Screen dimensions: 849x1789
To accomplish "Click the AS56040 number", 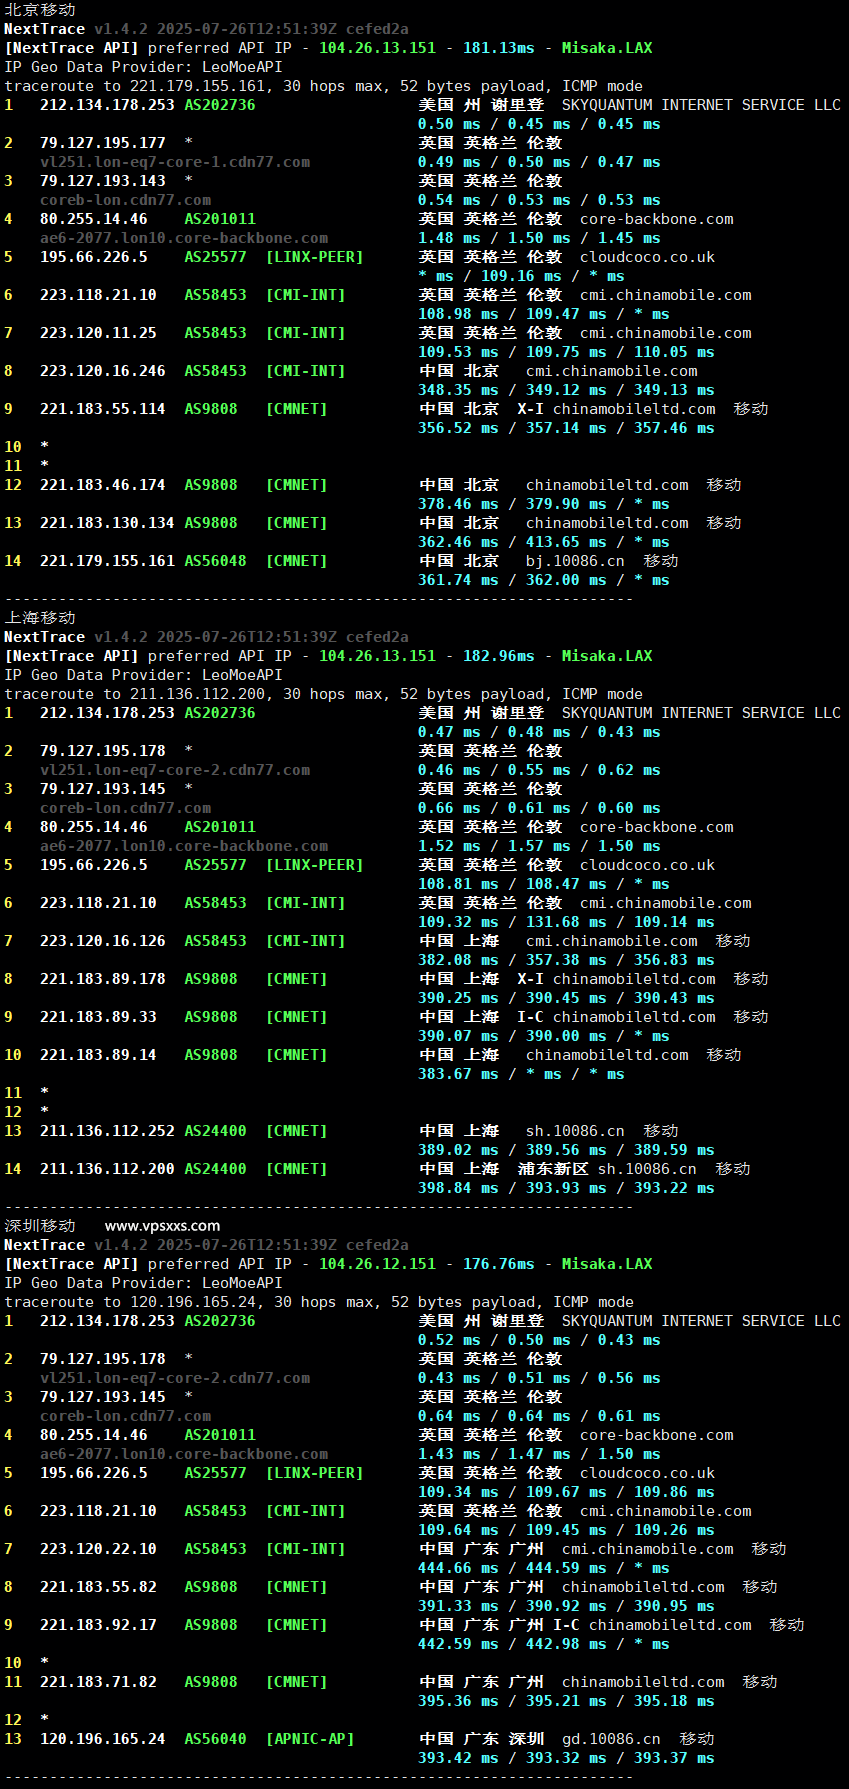I will point(215,1739).
